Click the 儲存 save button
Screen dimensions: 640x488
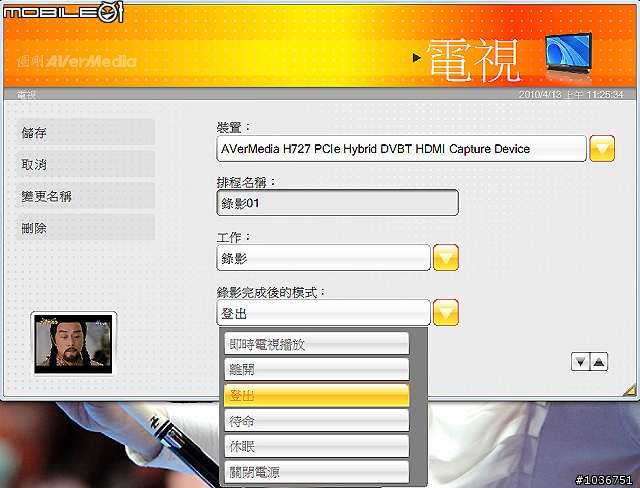click(85, 132)
